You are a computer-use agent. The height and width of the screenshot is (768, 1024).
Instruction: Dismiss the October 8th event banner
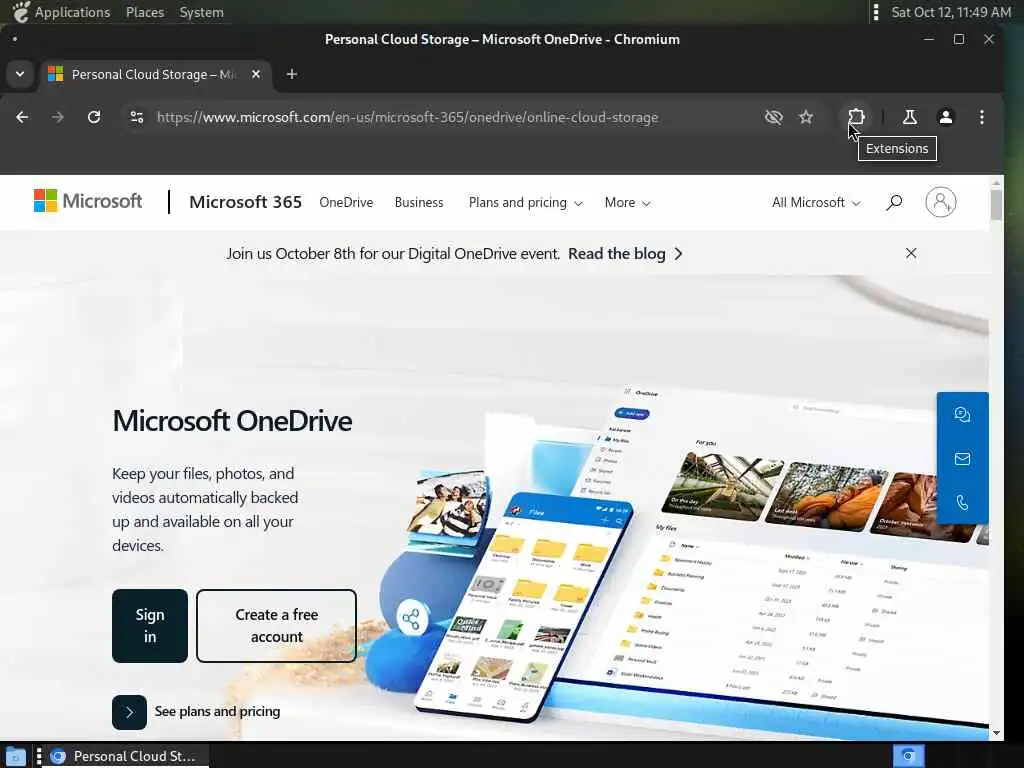click(x=911, y=253)
